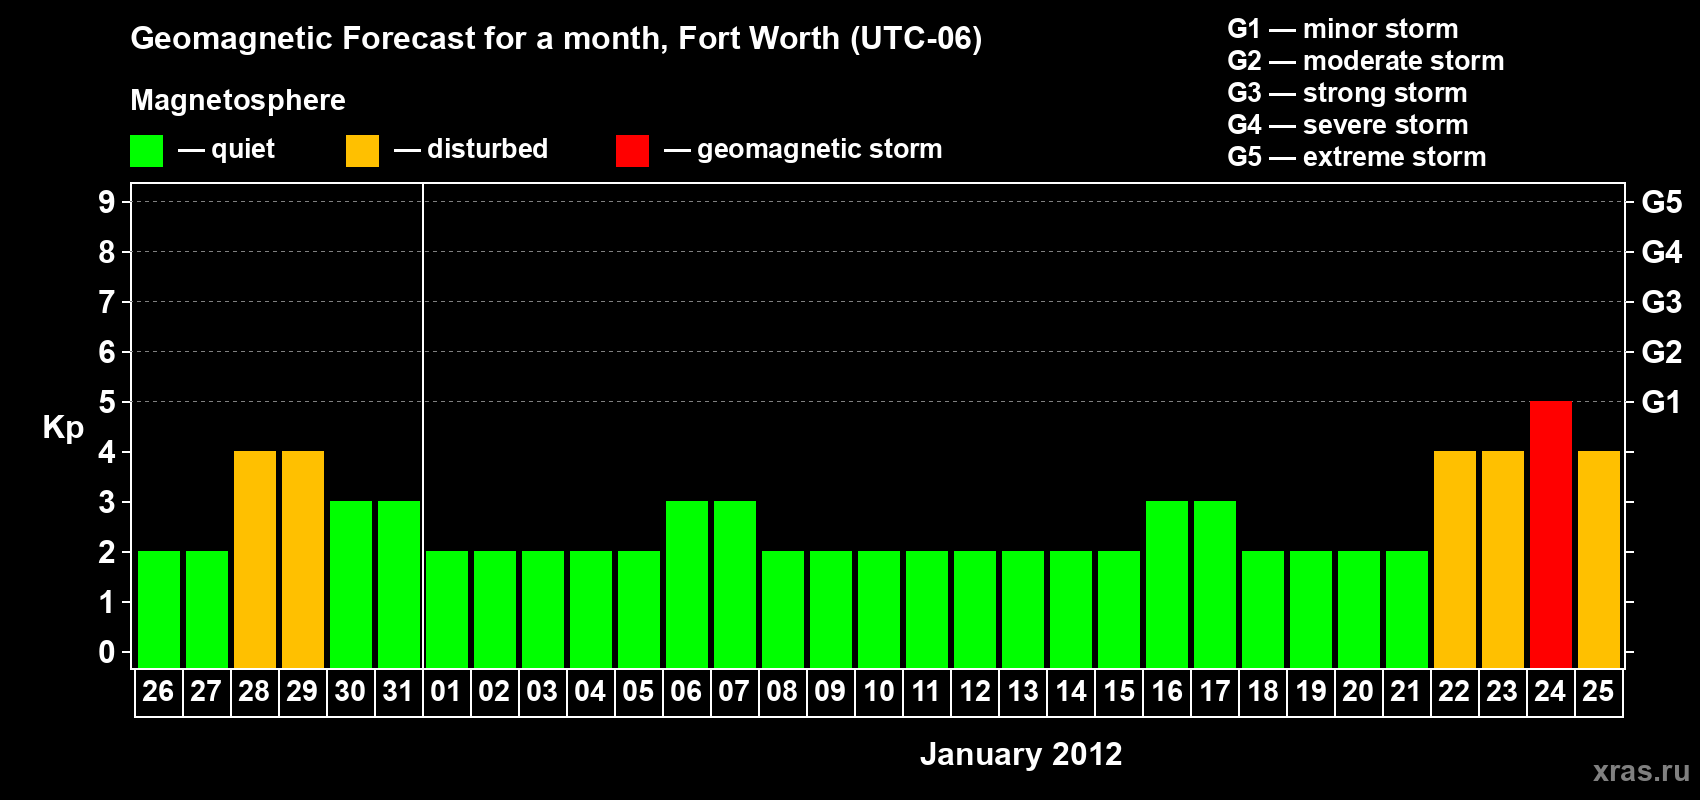
Task: Click the green quiet legend swatch
Action: pos(146,151)
